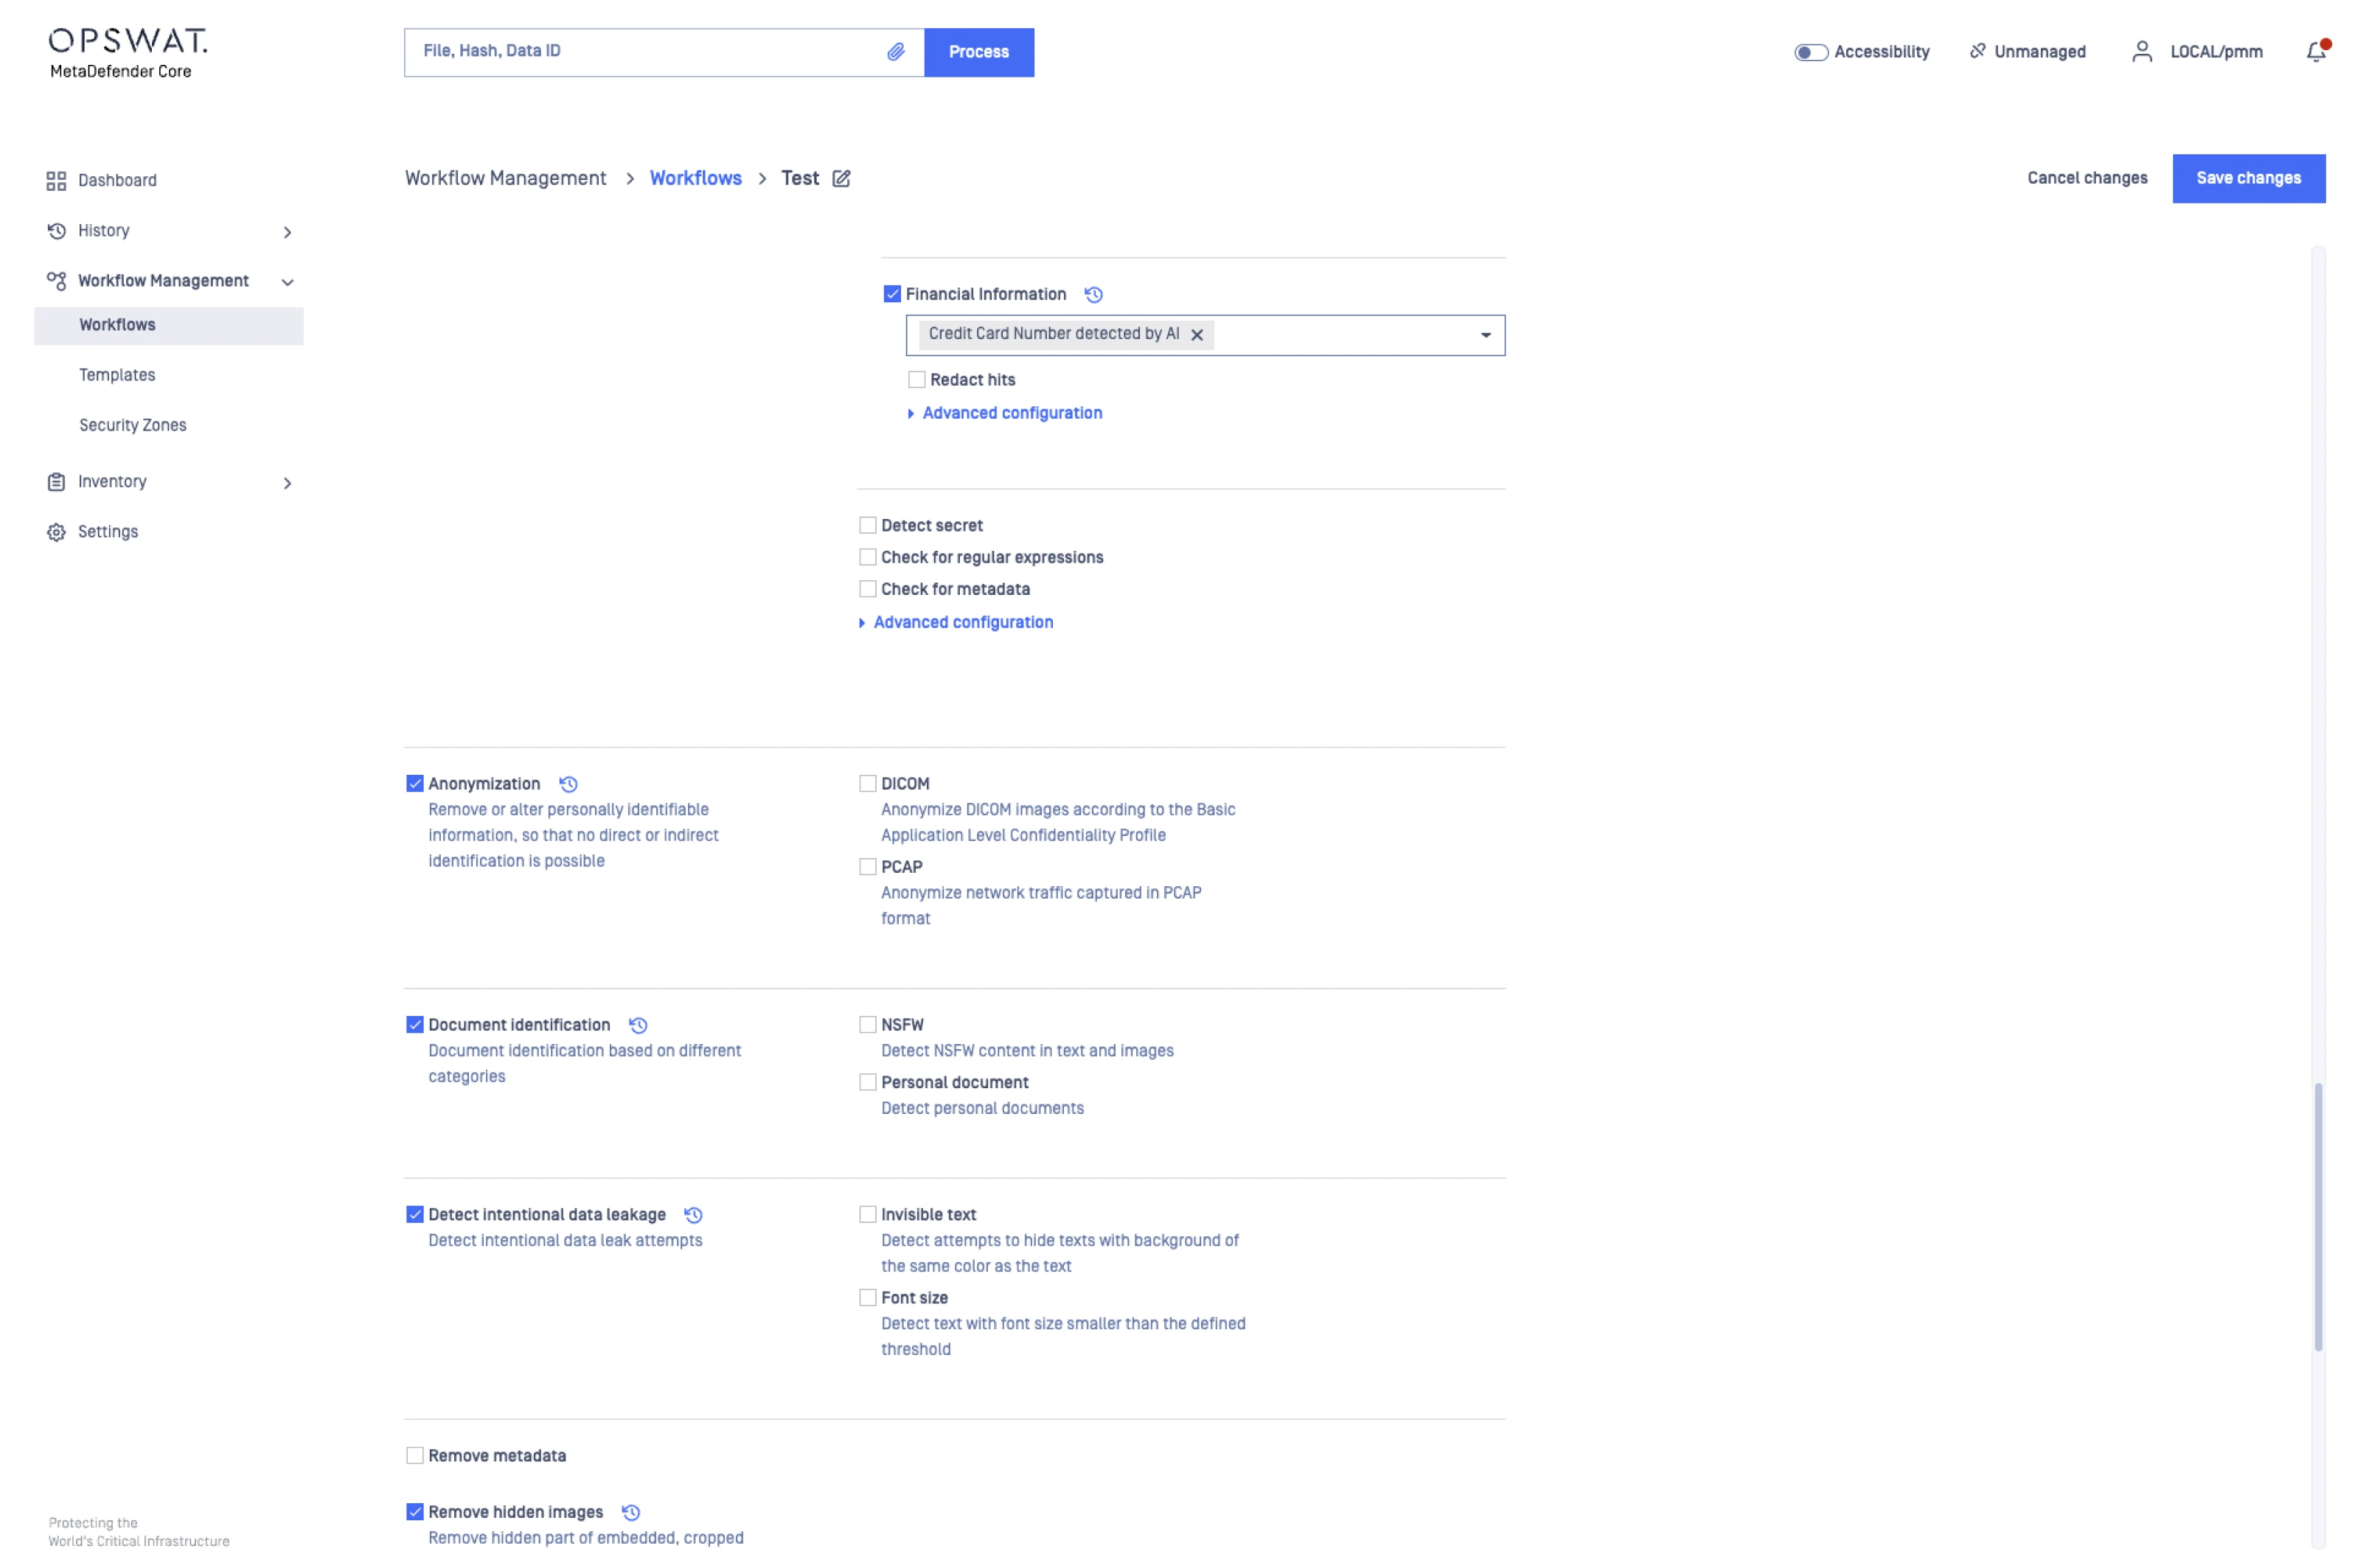
Task: Expand Advanced configuration under Redact hits
Action: coord(1011,413)
